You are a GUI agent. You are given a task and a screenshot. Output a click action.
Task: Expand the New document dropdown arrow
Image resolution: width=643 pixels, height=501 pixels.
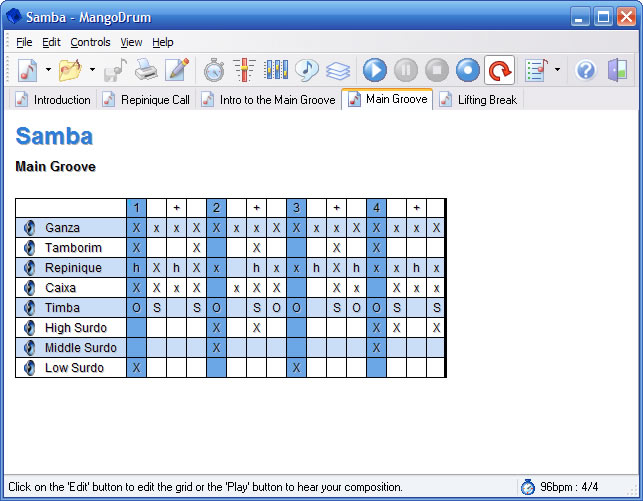point(48,70)
